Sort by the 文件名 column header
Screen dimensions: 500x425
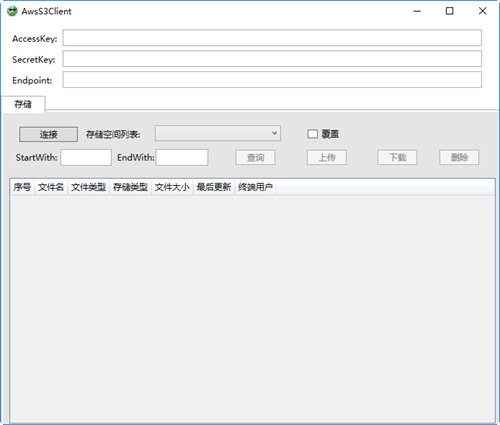[51, 187]
